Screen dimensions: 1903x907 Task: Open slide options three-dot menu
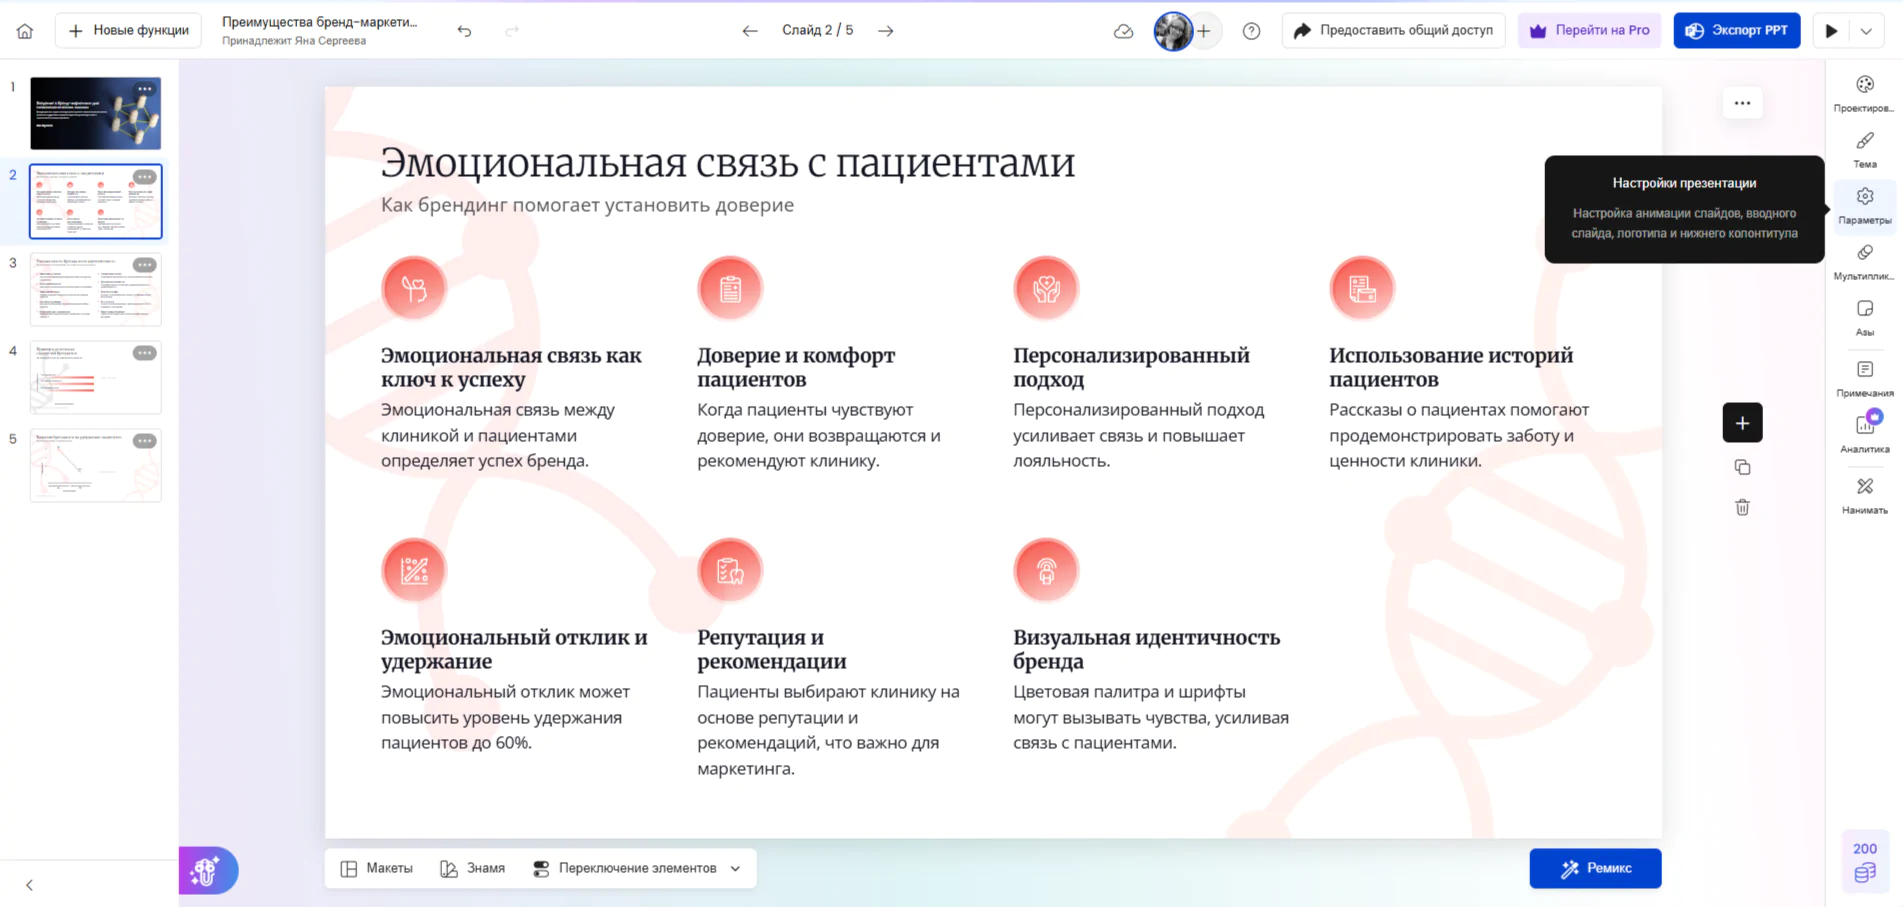point(1742,103)
